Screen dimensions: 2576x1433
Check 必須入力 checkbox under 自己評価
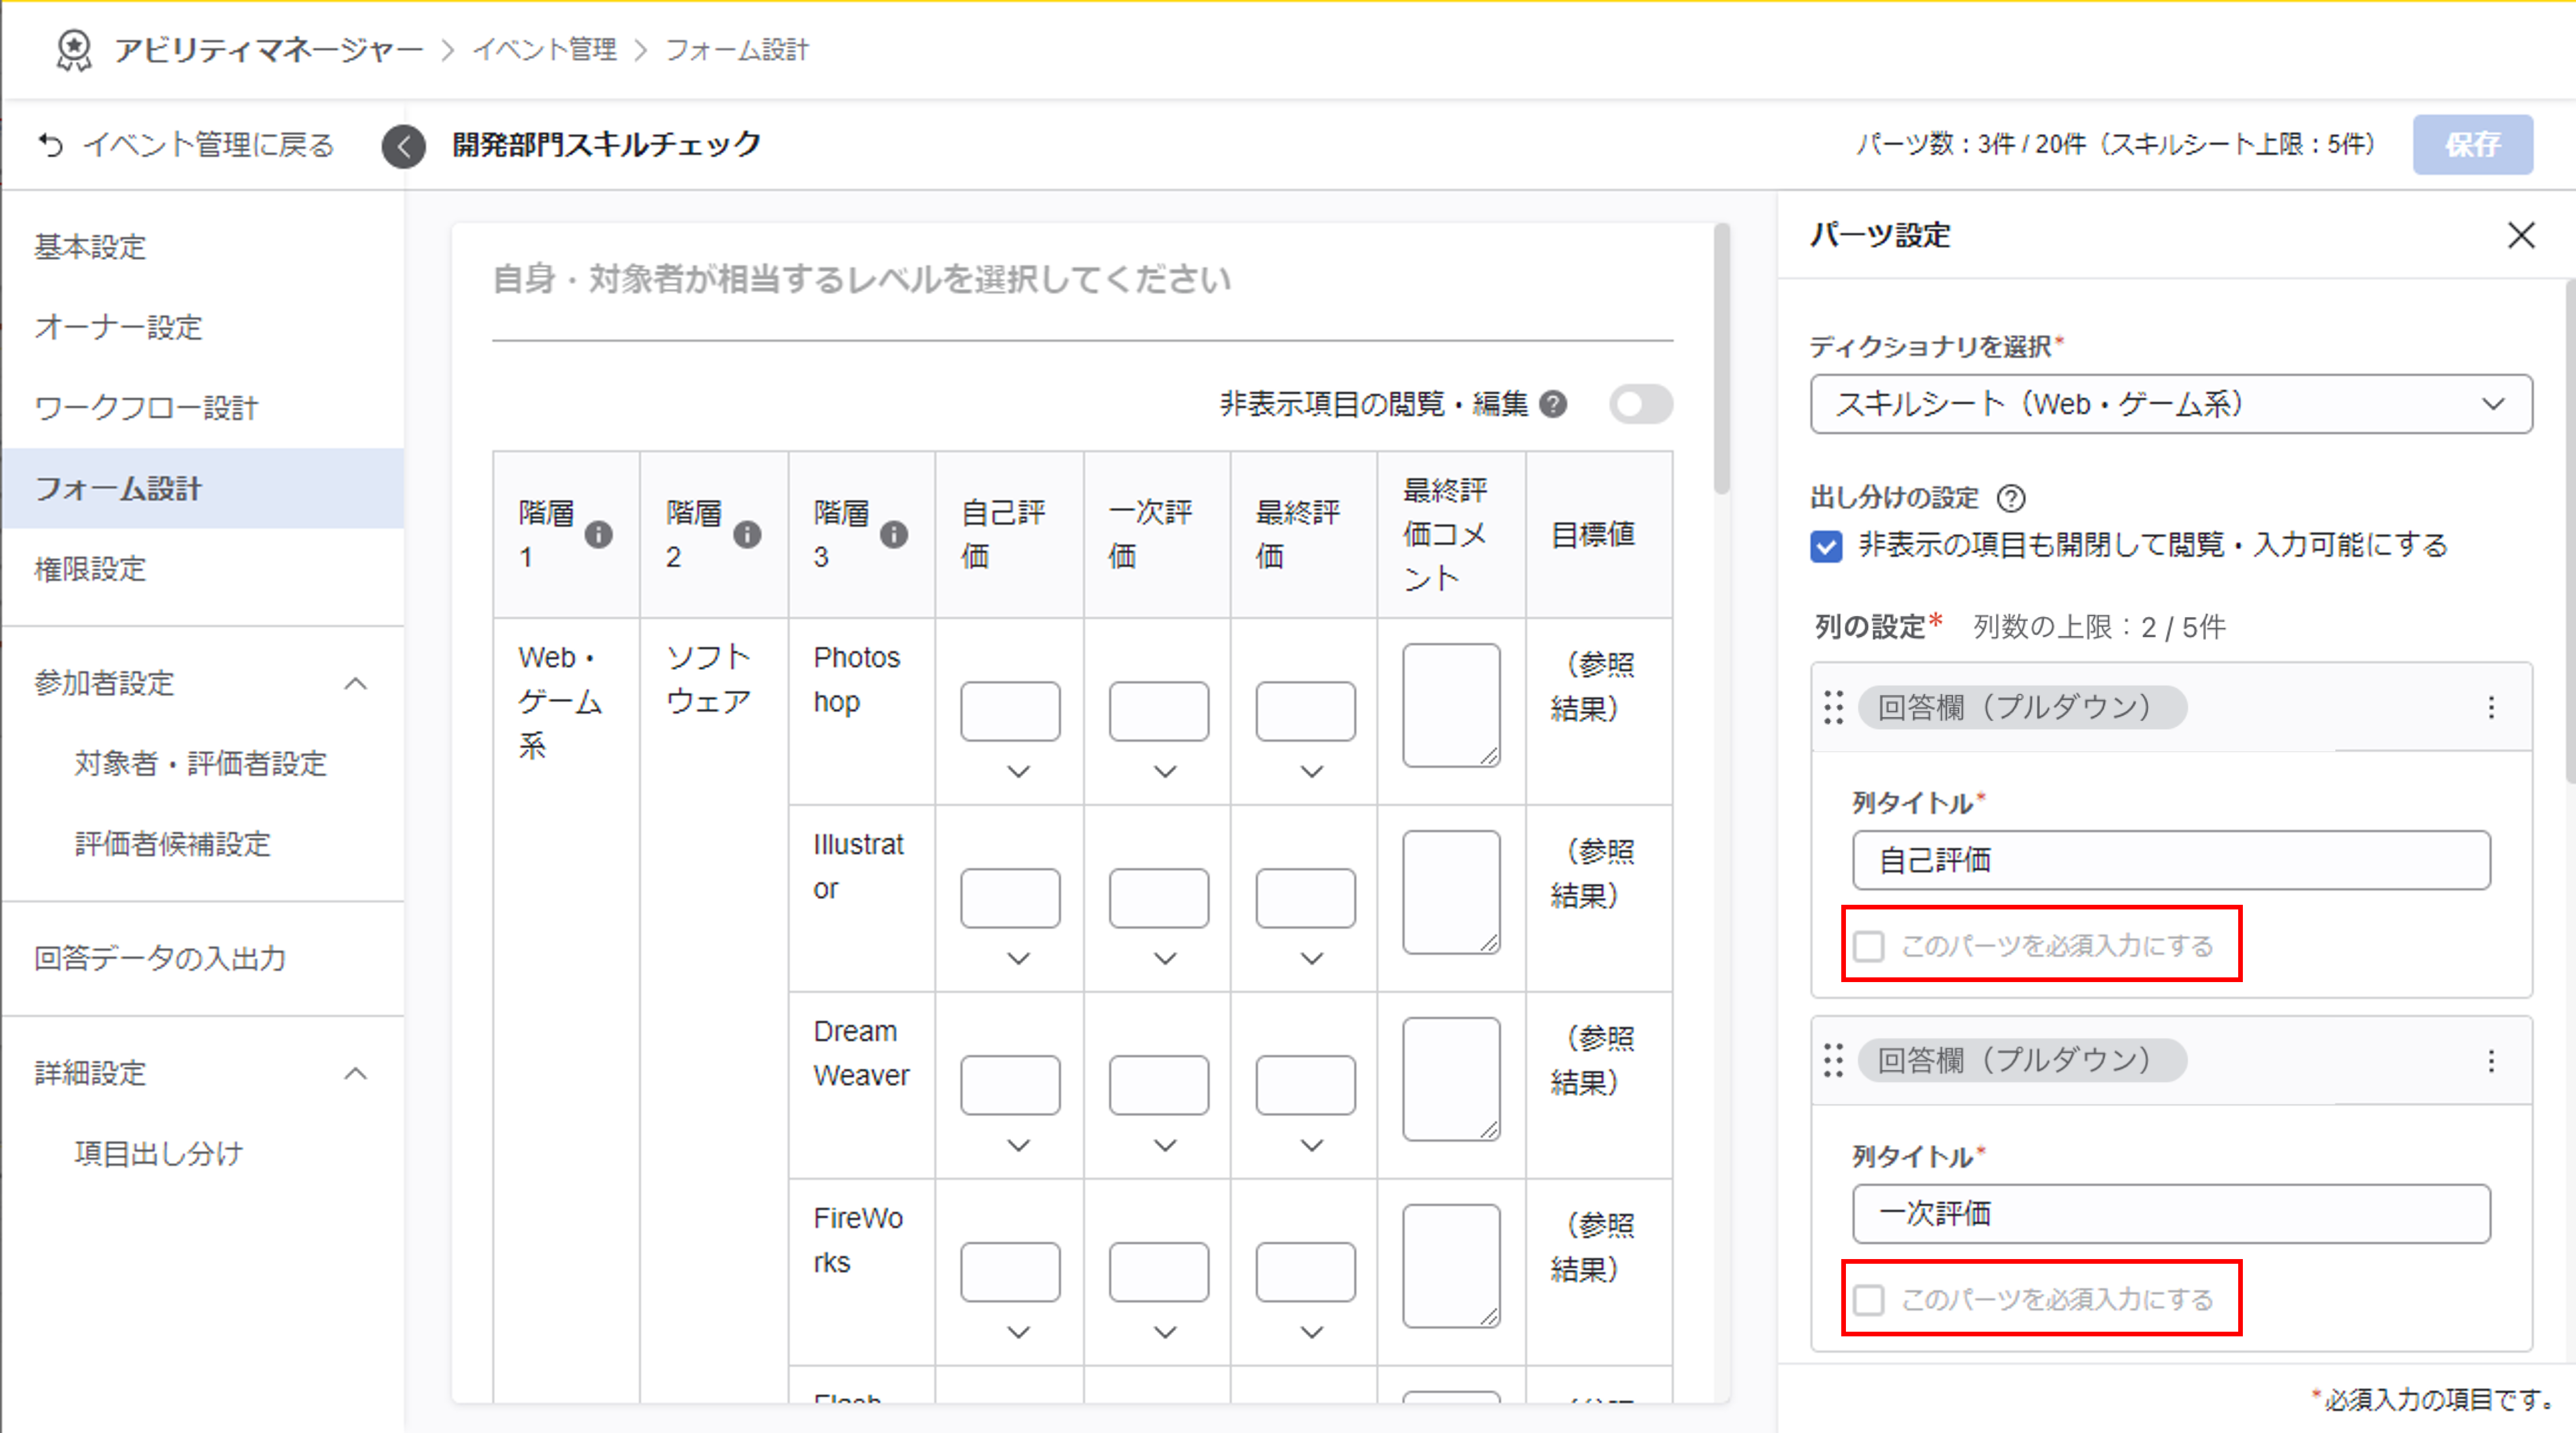[1868, 946]
